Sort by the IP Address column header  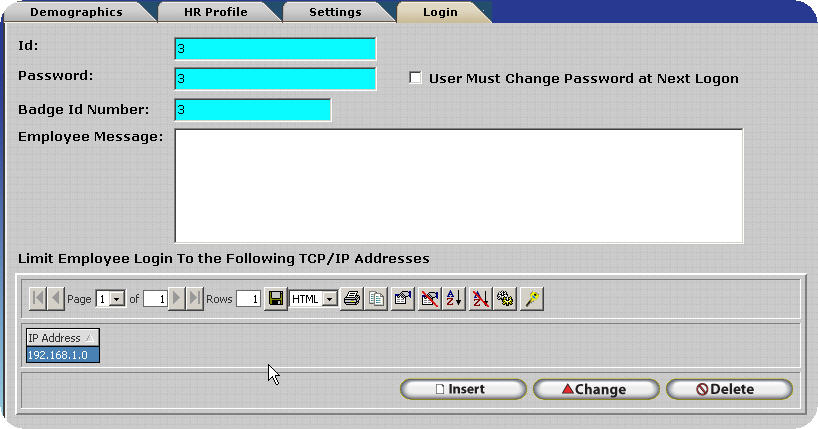click(x=62, y=338)
